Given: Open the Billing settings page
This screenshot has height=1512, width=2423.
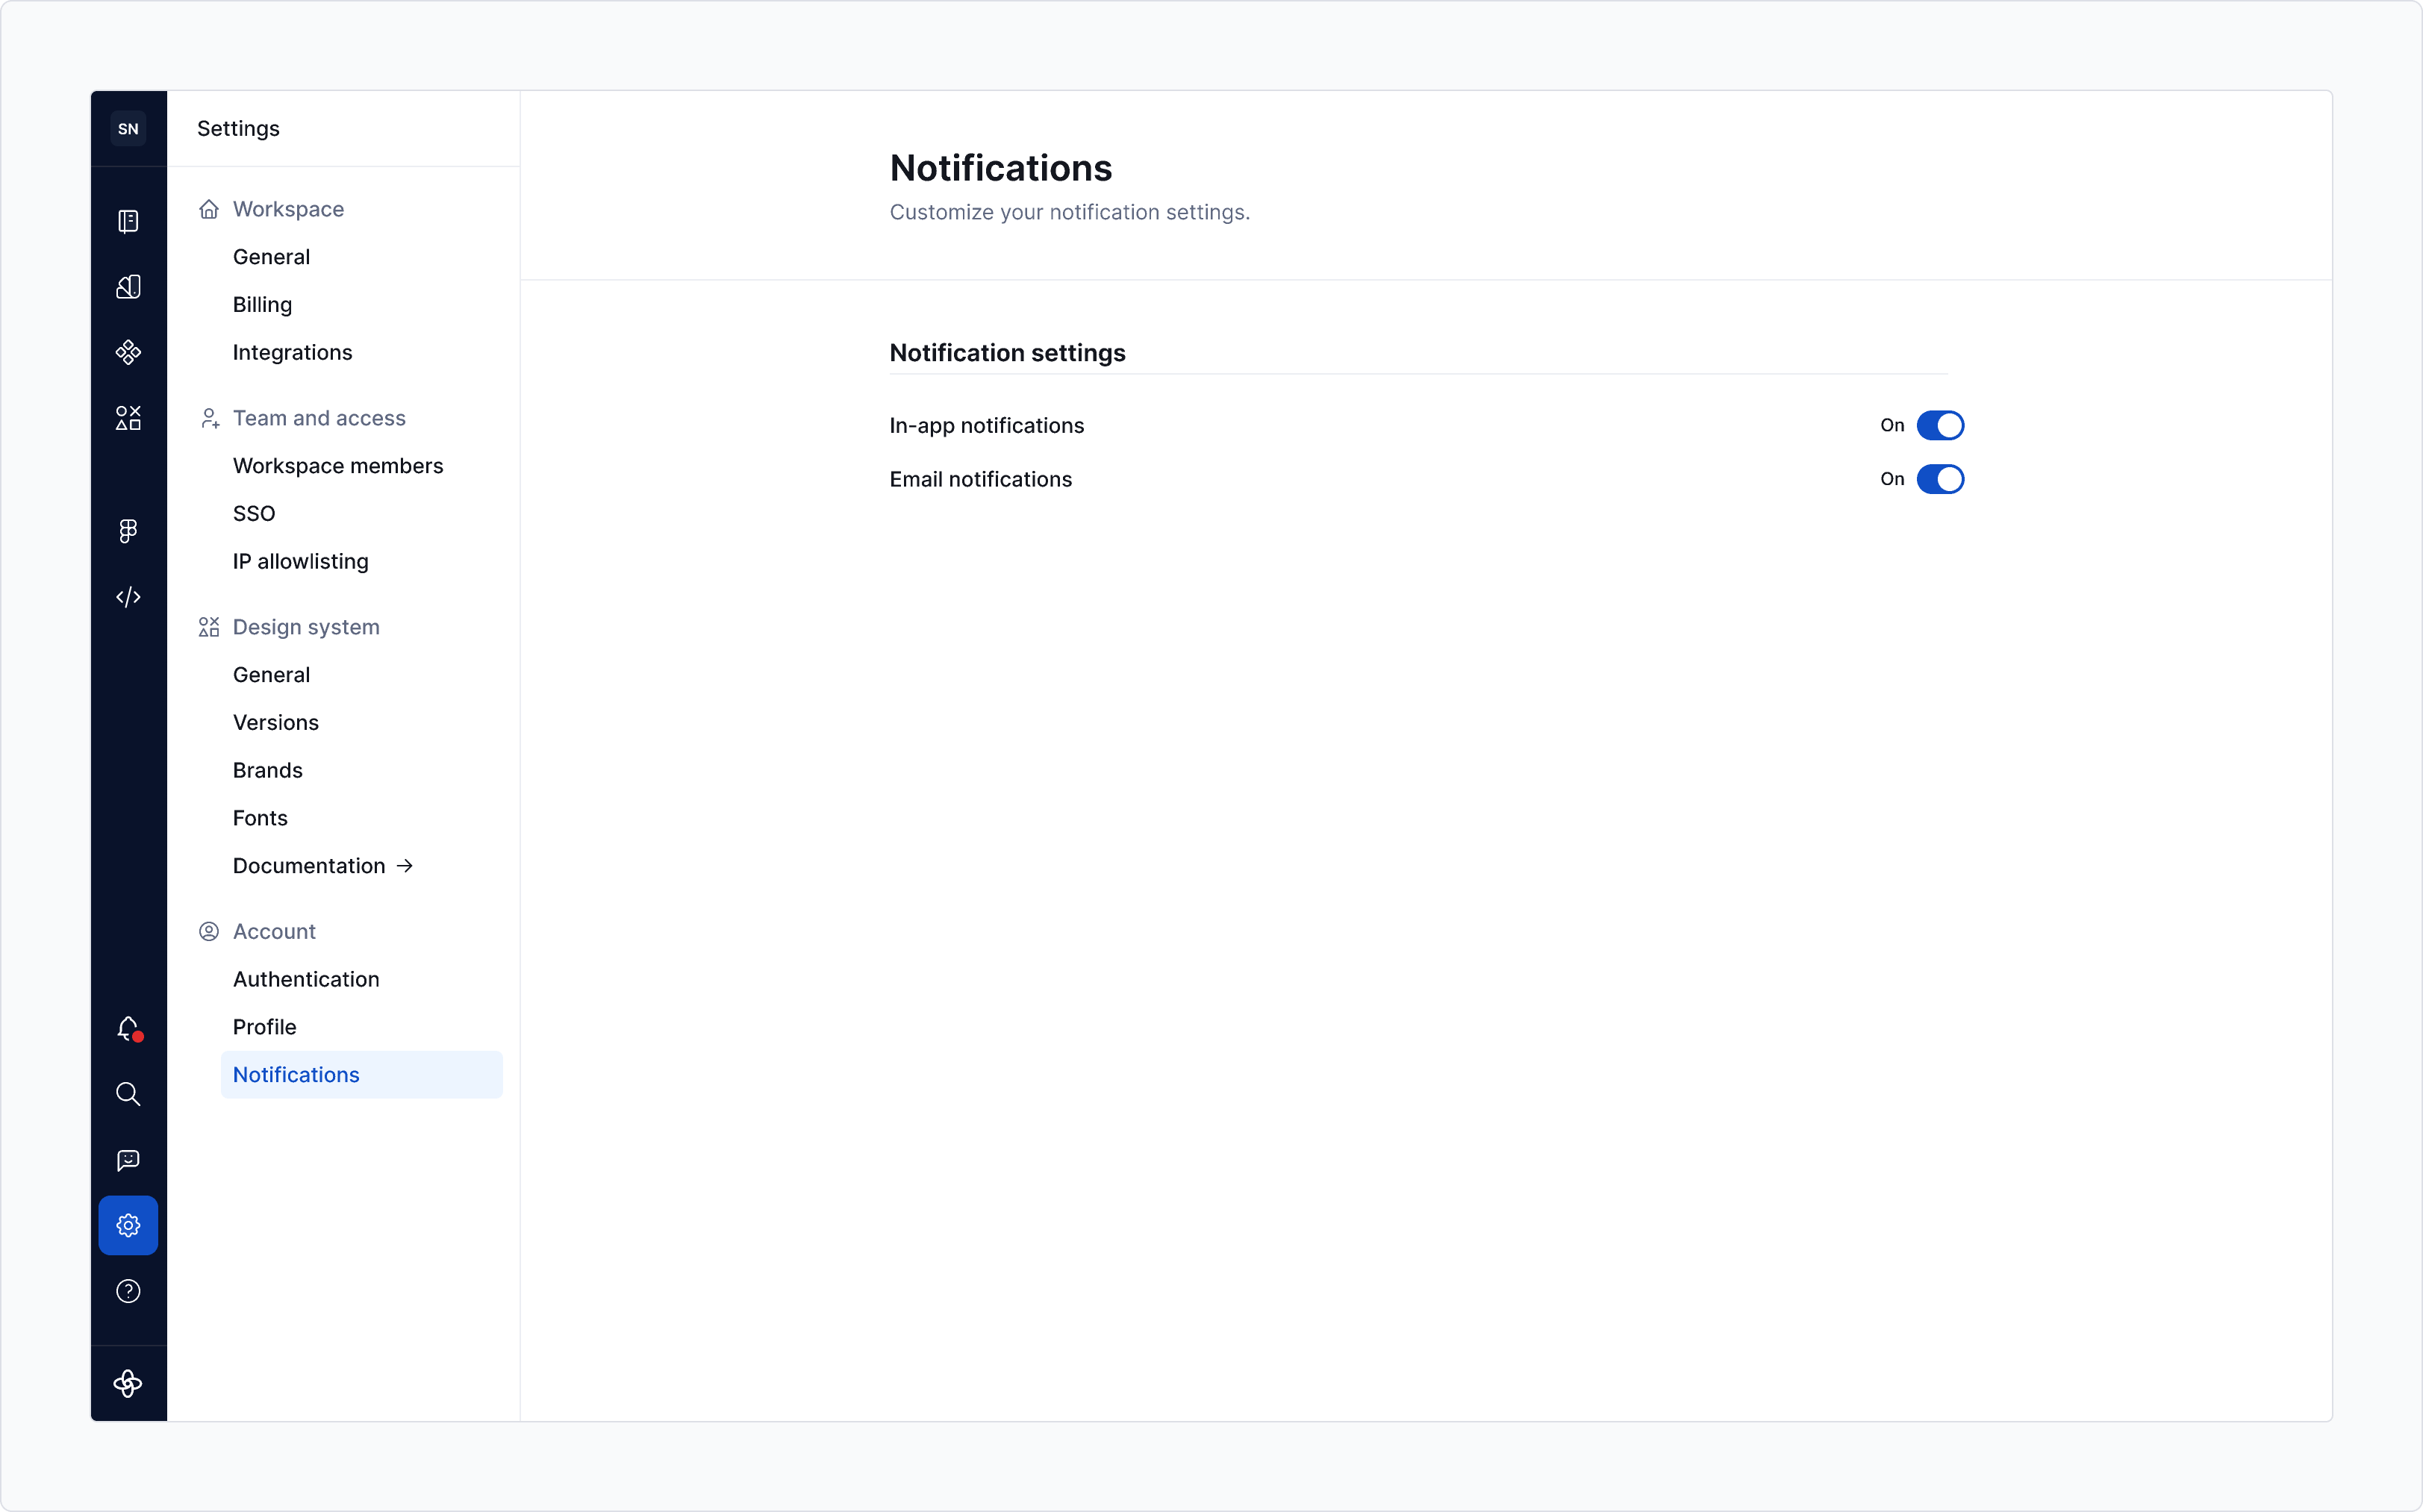Looking at the screenshot, I should [x=262, y=304].
